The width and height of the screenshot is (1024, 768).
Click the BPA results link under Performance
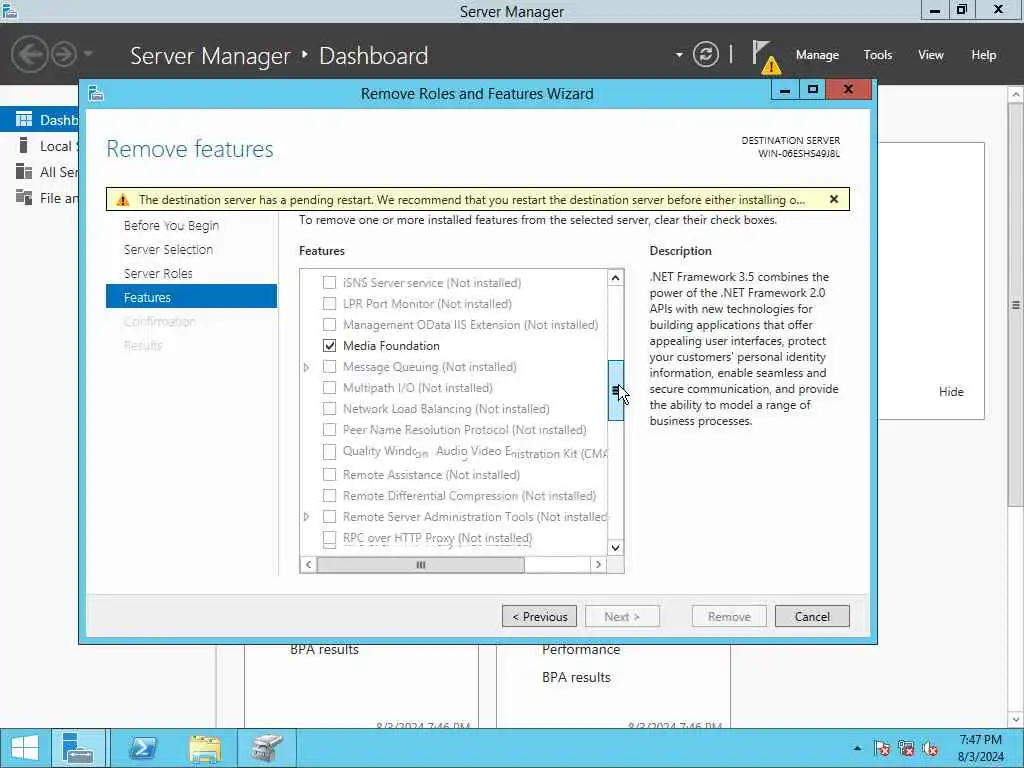(x=576, y=677)
